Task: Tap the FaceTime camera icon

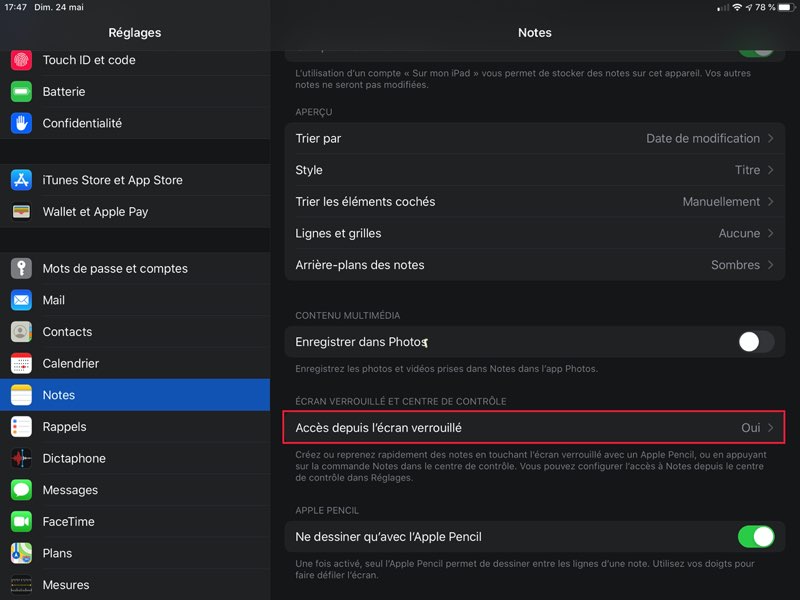Action: click(x=22, y=522)
